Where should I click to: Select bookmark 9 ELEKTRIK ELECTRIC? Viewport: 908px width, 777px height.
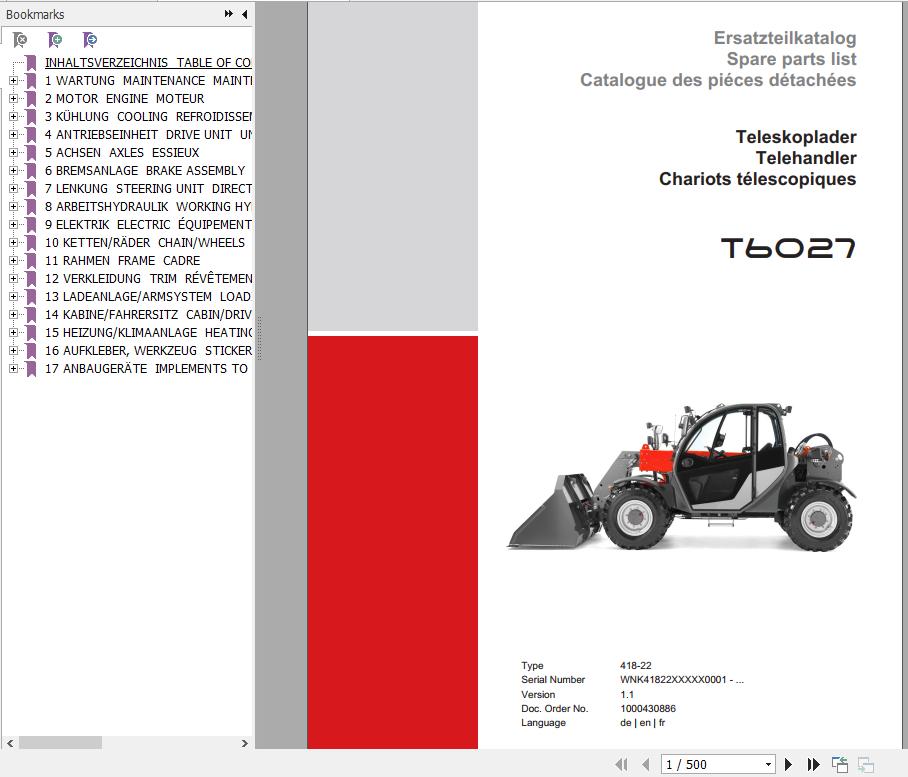pyautogui.click(x=148, y=224)
